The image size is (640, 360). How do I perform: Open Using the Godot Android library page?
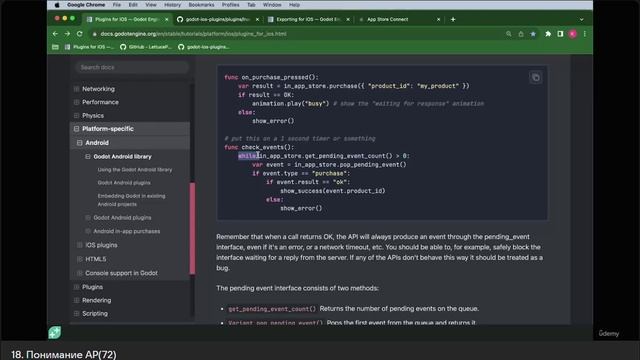tap(135, 170)
